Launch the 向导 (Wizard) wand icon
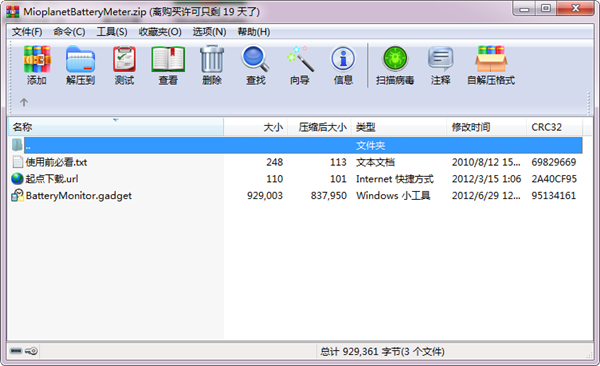 click(300, 59)
